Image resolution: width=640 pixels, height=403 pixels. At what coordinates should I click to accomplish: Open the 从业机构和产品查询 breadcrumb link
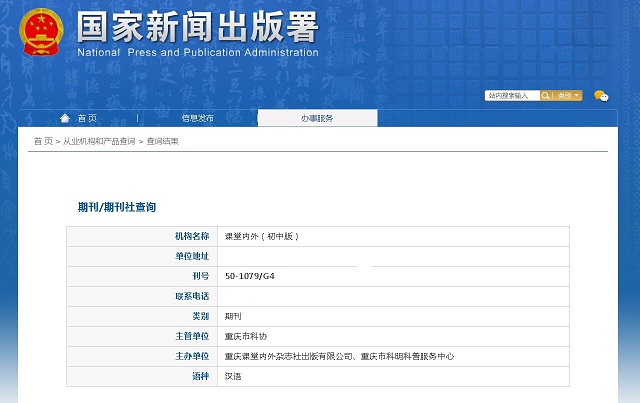pos(99,142)
